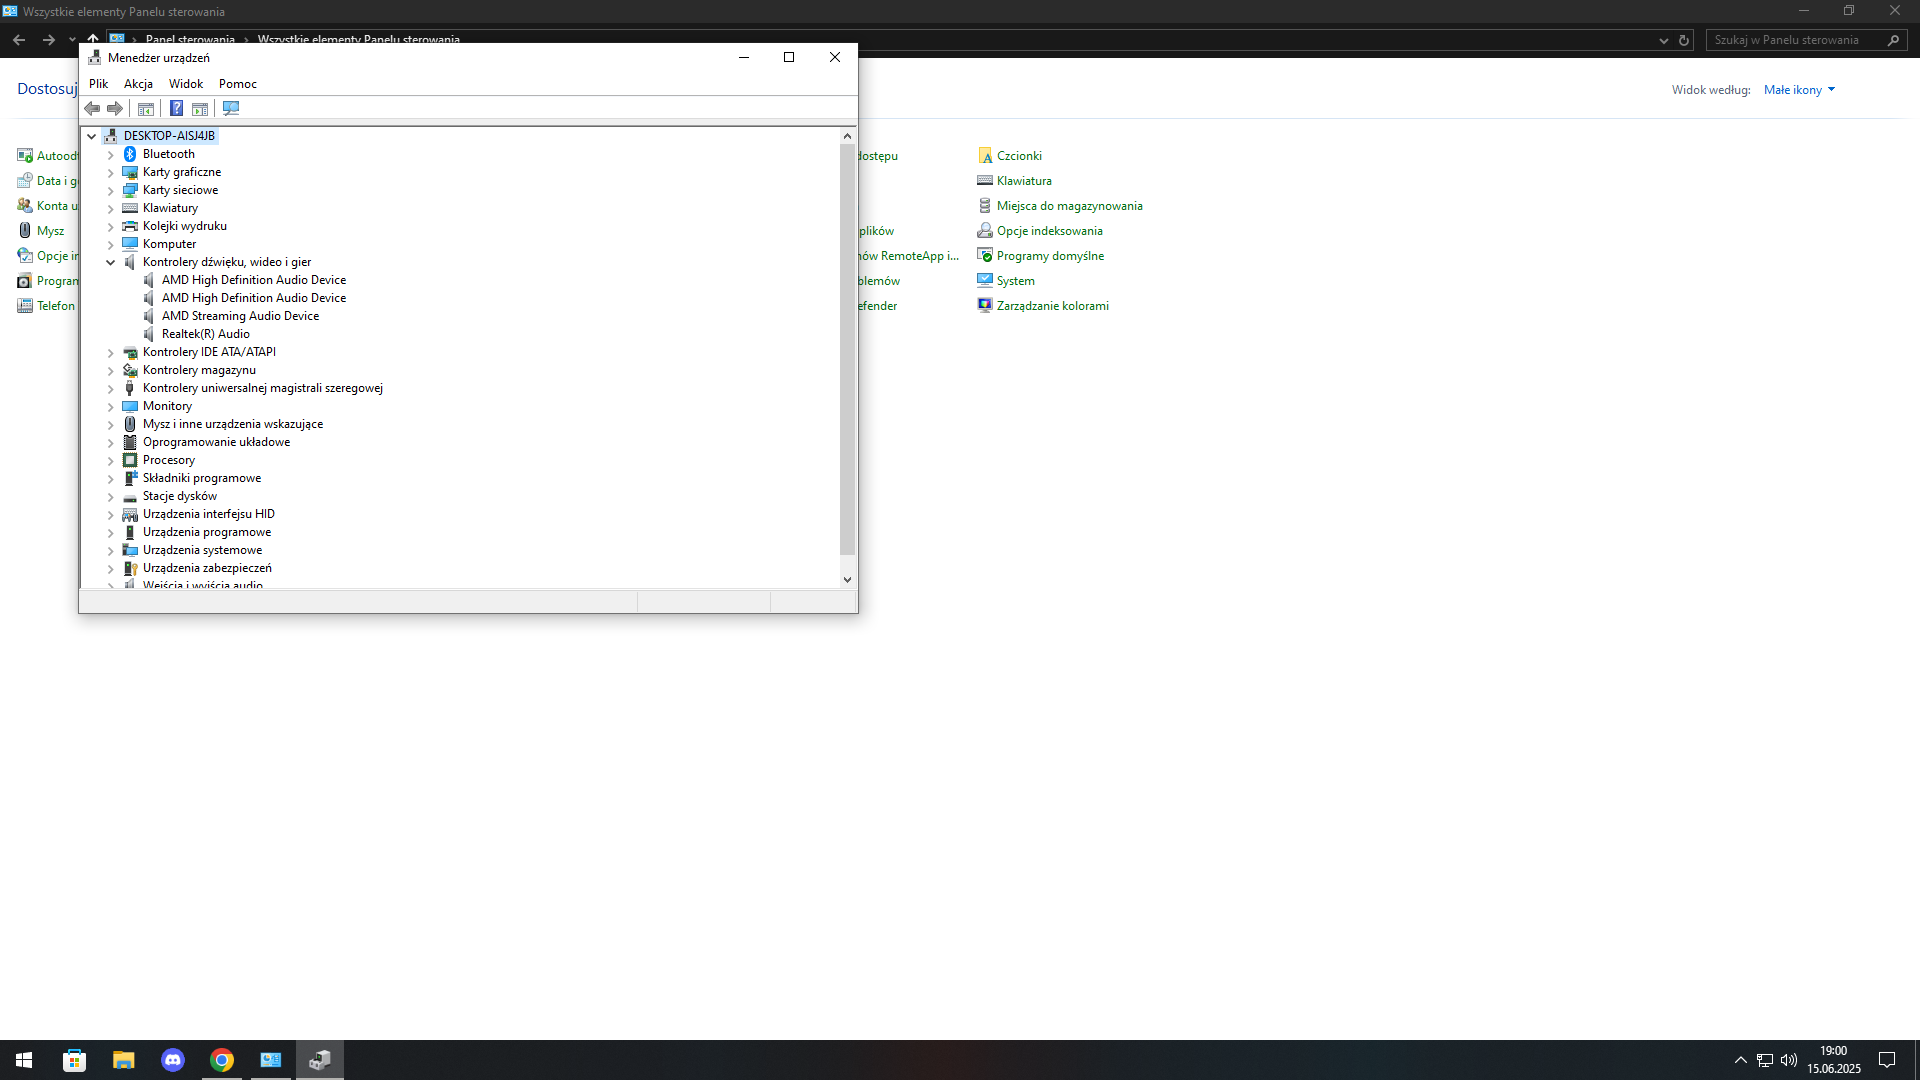
Task: Open the Programy domyślne link
Action: tap(1050, 256)
